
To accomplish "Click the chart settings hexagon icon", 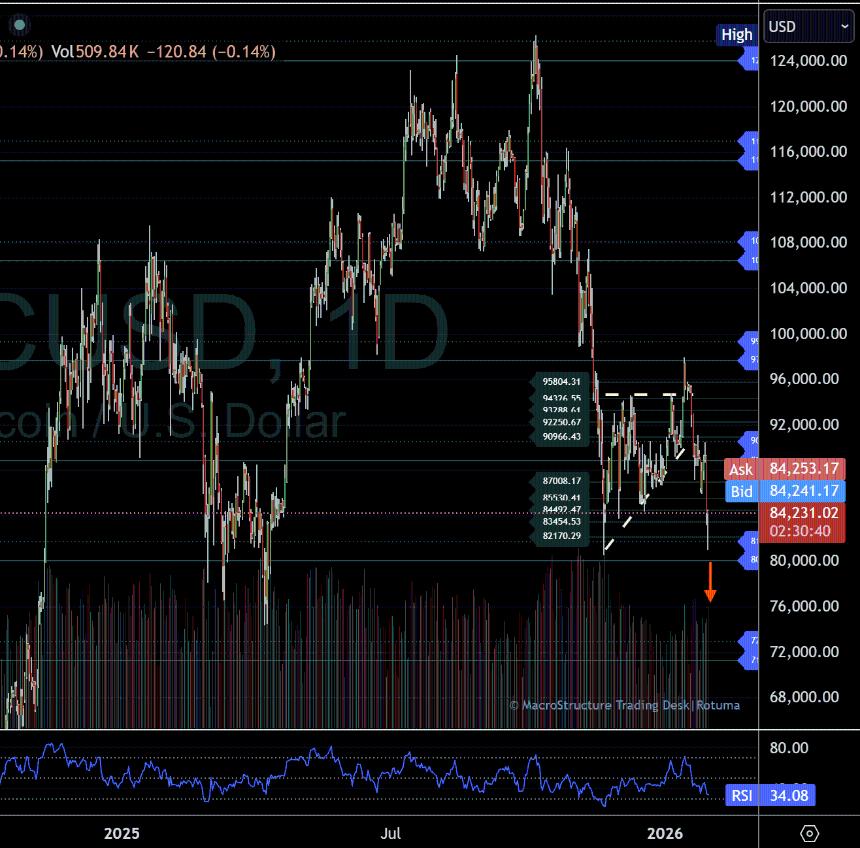I will [810, 833].
